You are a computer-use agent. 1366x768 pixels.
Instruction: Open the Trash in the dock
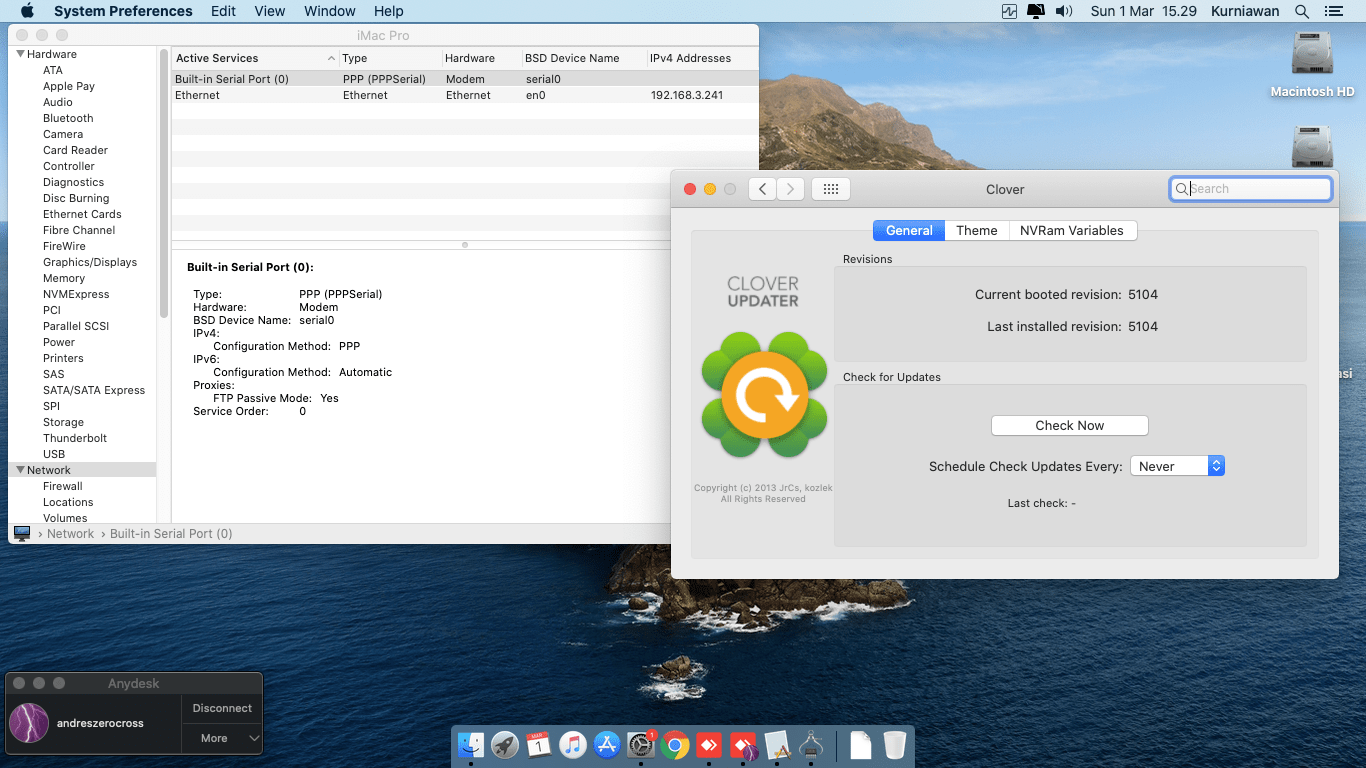coord(894,745)
